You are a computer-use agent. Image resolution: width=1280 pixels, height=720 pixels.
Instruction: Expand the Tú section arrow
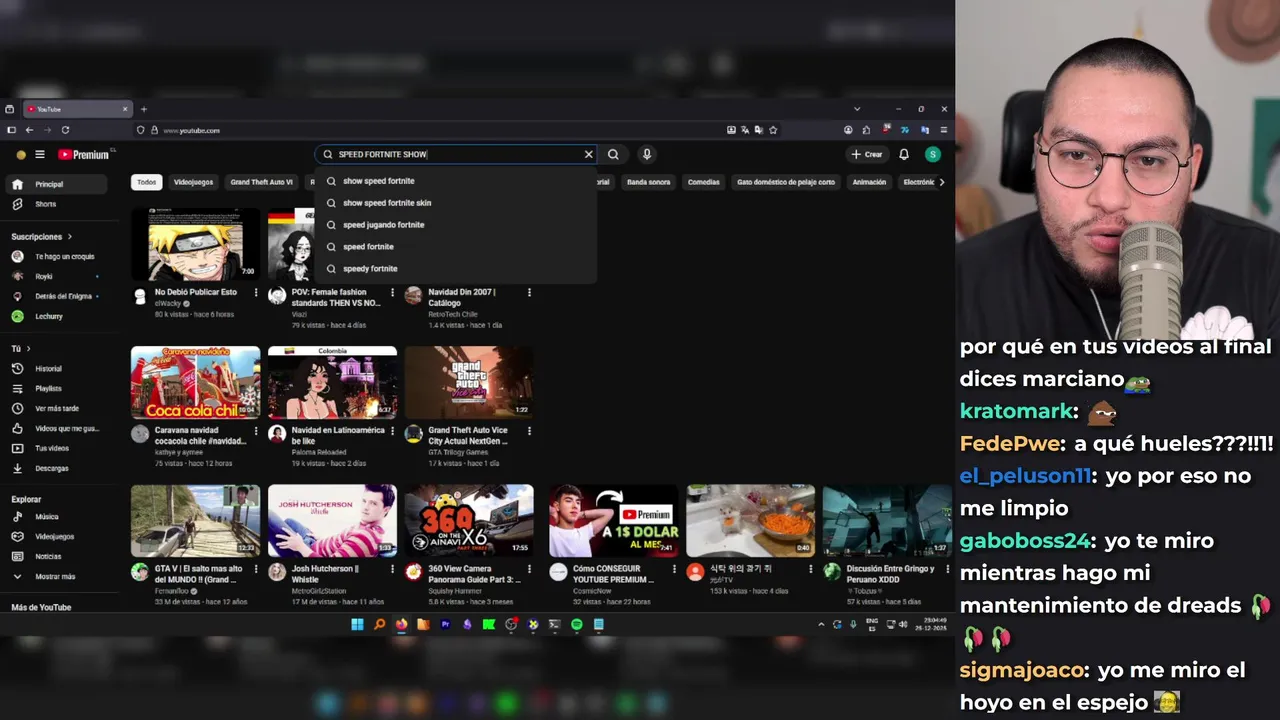[x=28, y=349]
